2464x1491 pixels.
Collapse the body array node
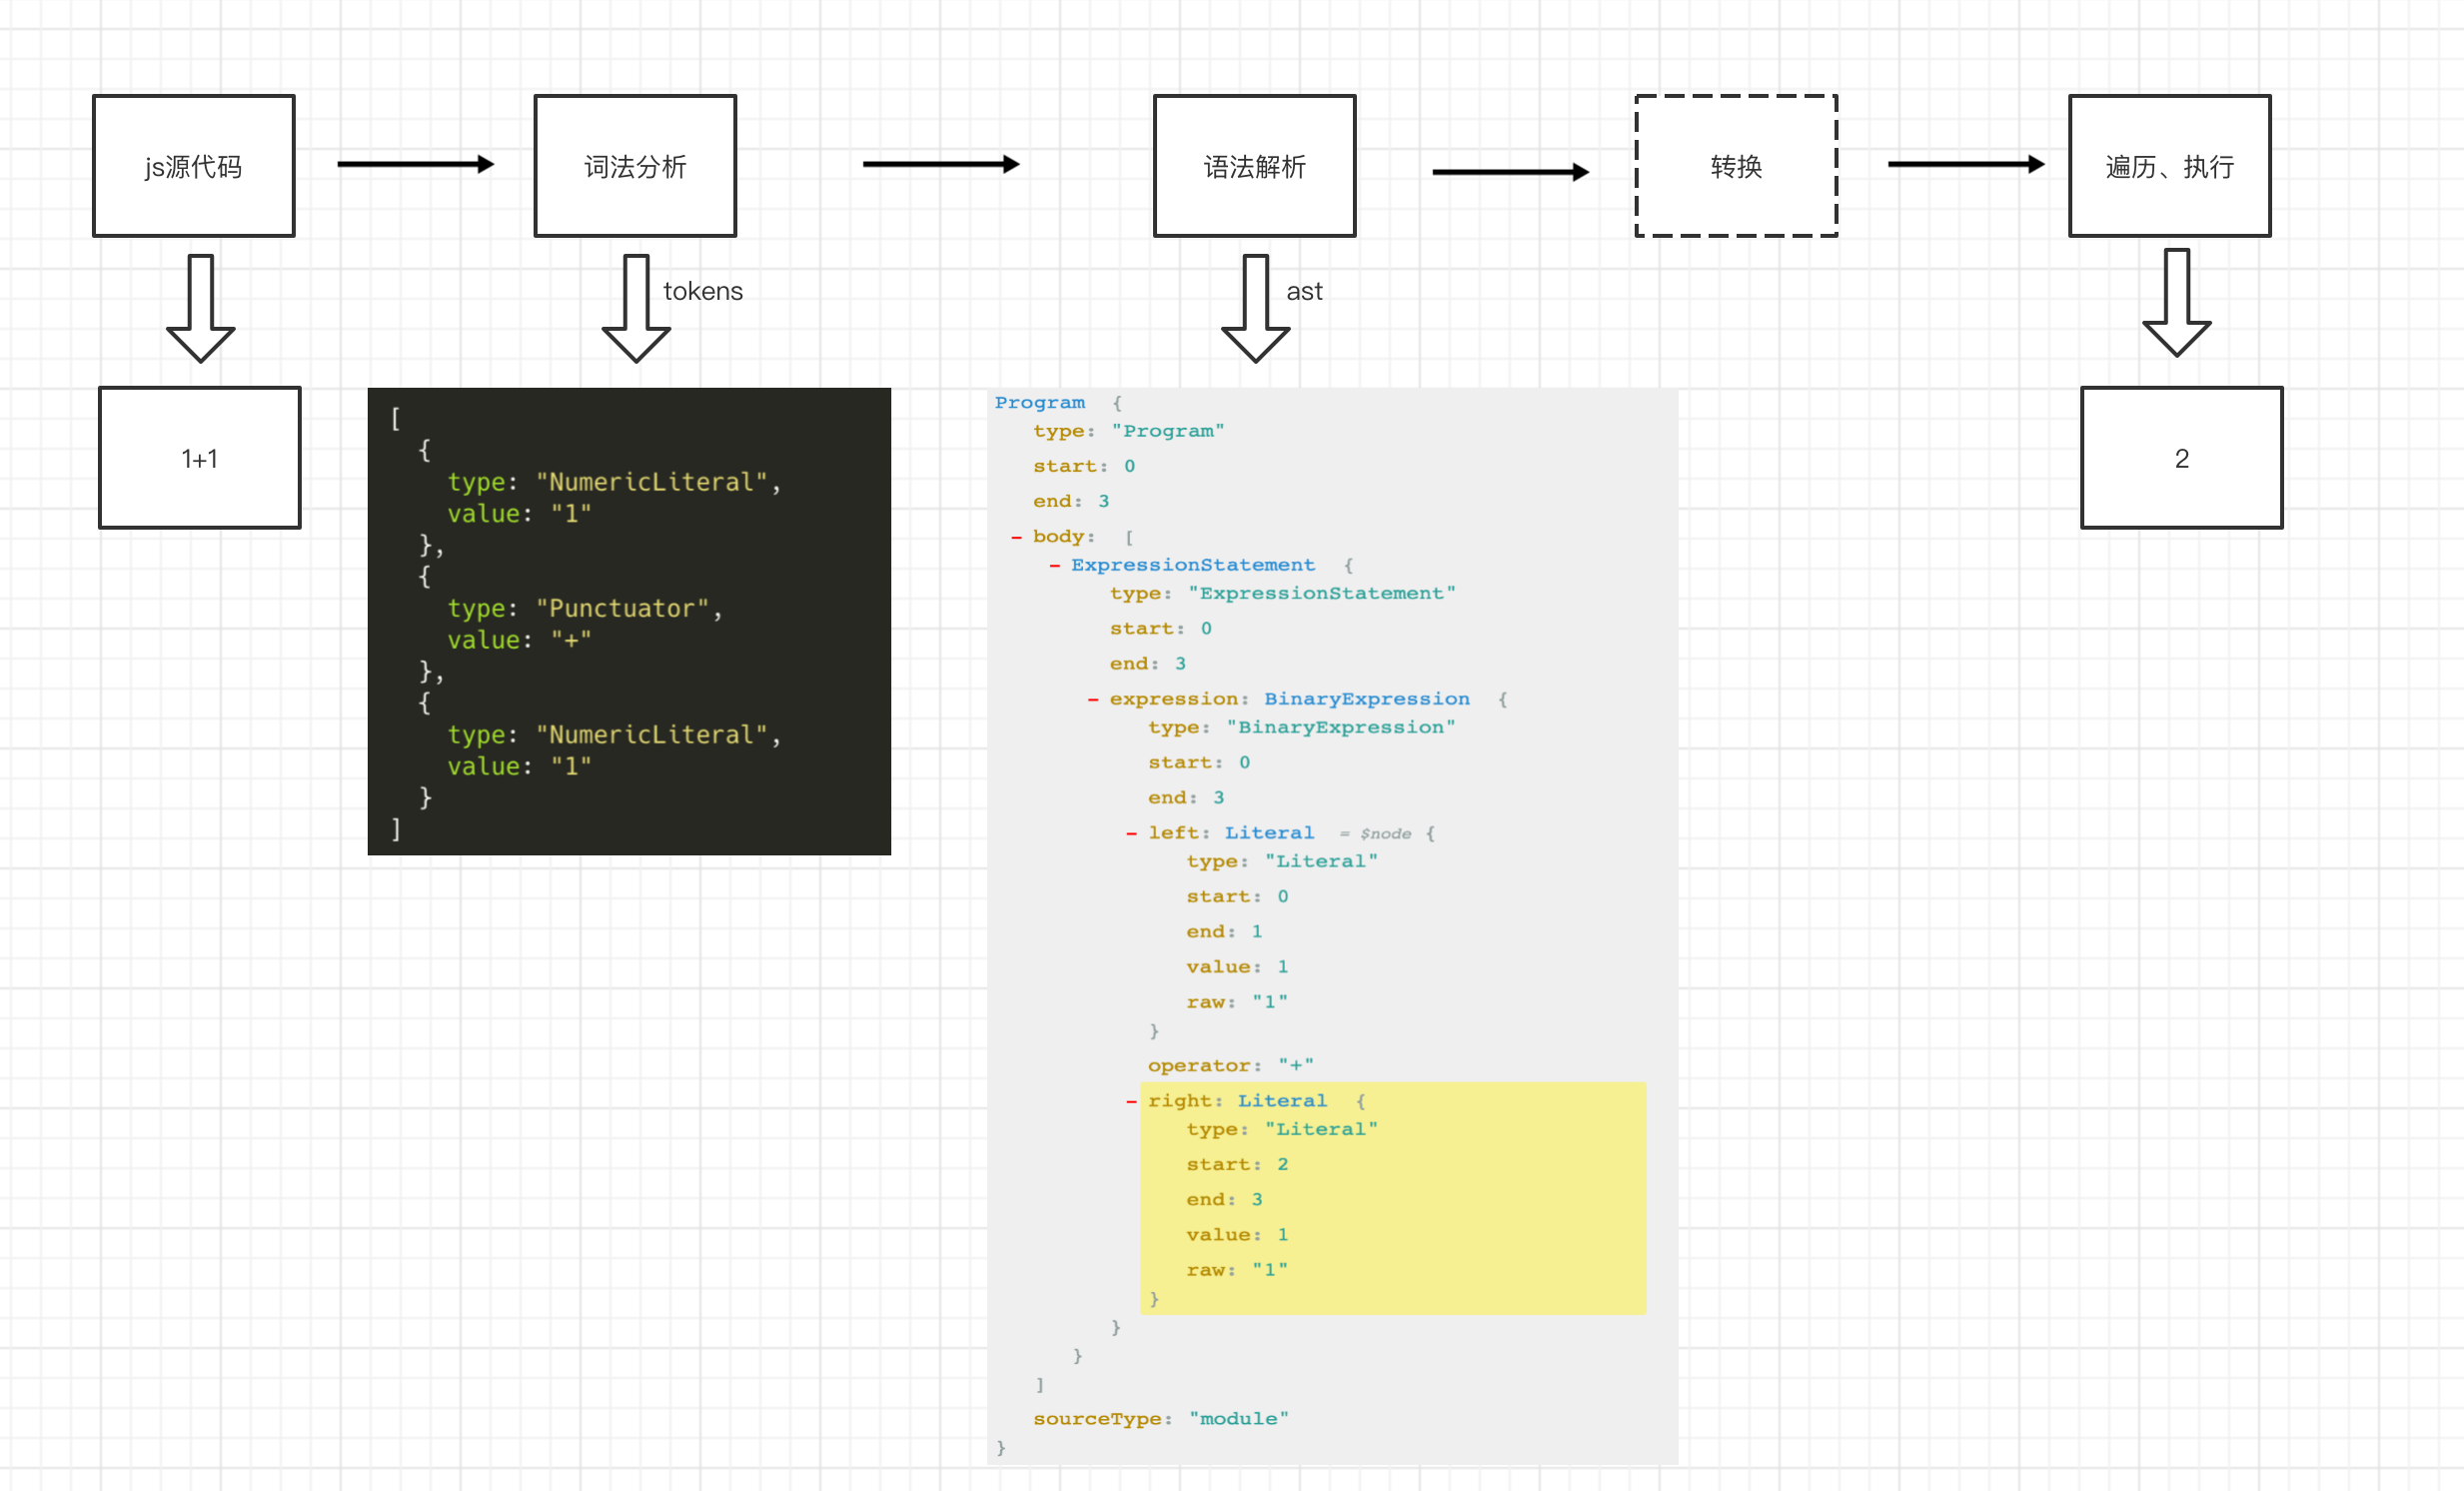click(1016, 538)
